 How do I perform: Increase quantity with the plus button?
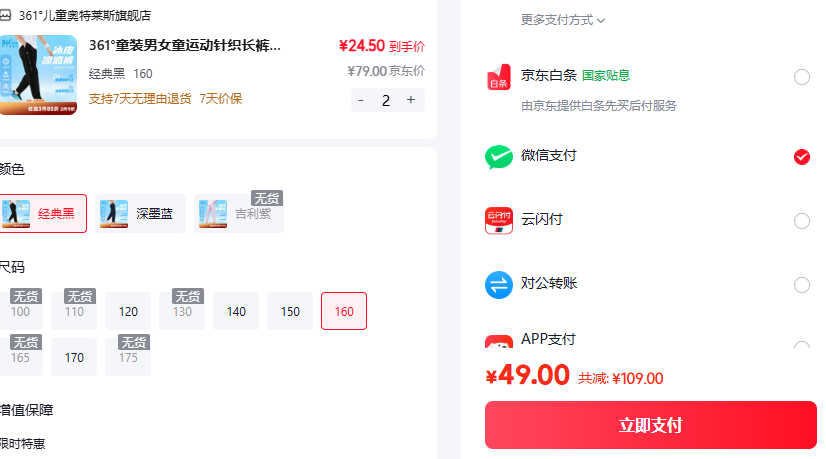pyautogui.click(x=411, y=100)
